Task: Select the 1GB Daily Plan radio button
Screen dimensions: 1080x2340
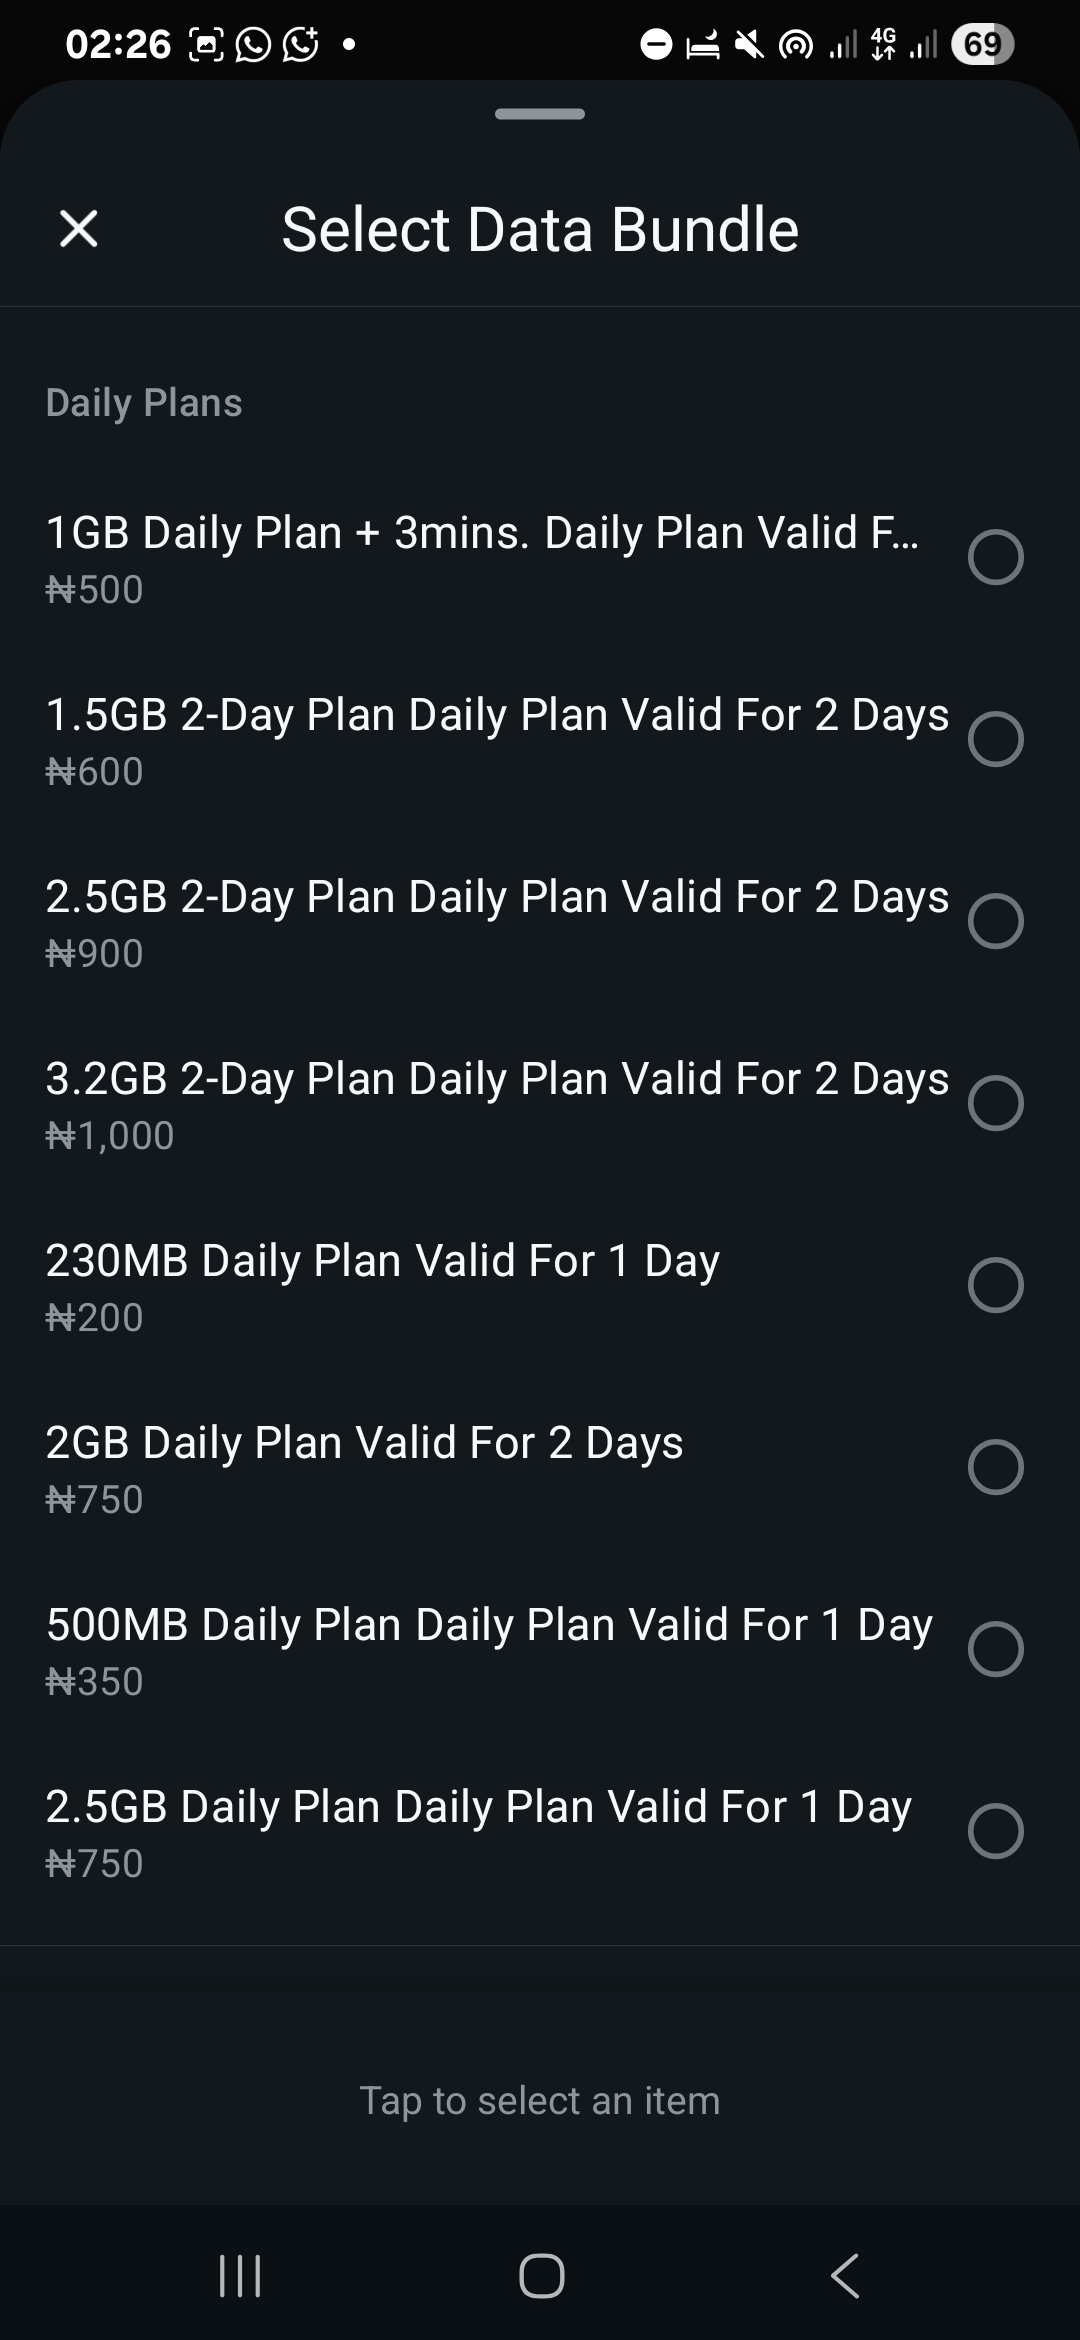Action: click(x=995, y=557)
